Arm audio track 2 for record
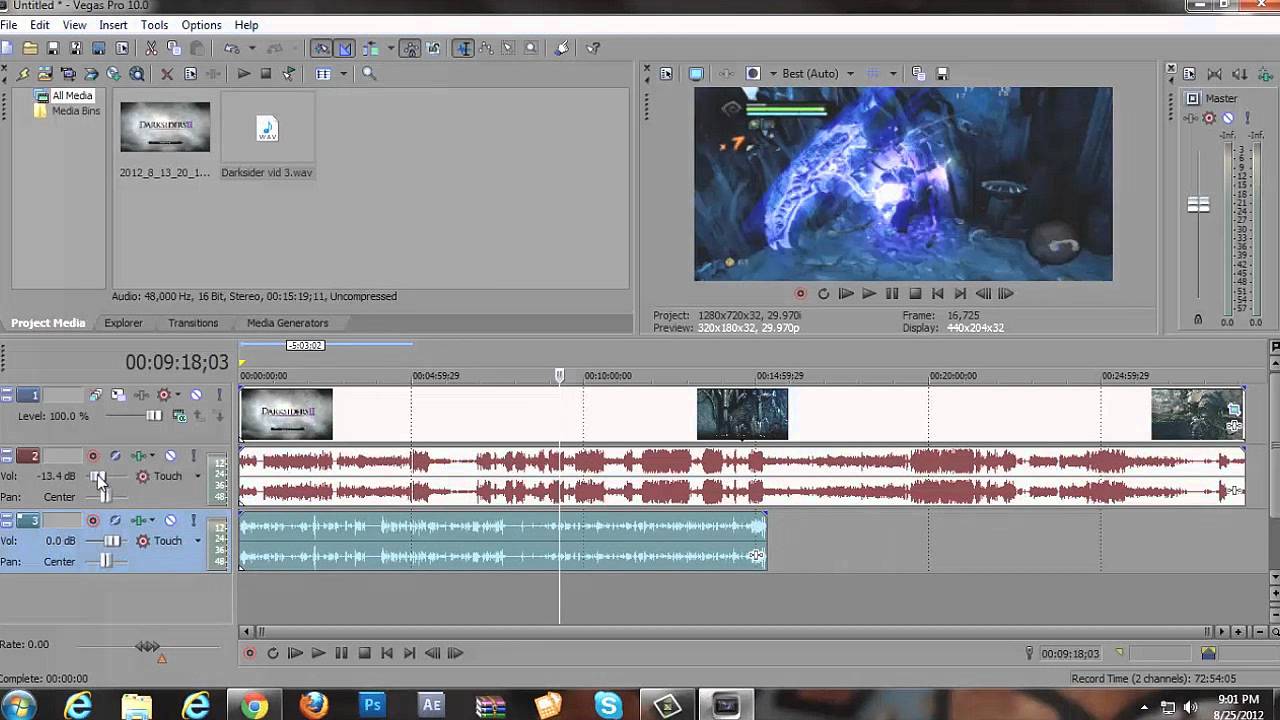This screenshot has width=1280, height=720. (x=93, y=456)
